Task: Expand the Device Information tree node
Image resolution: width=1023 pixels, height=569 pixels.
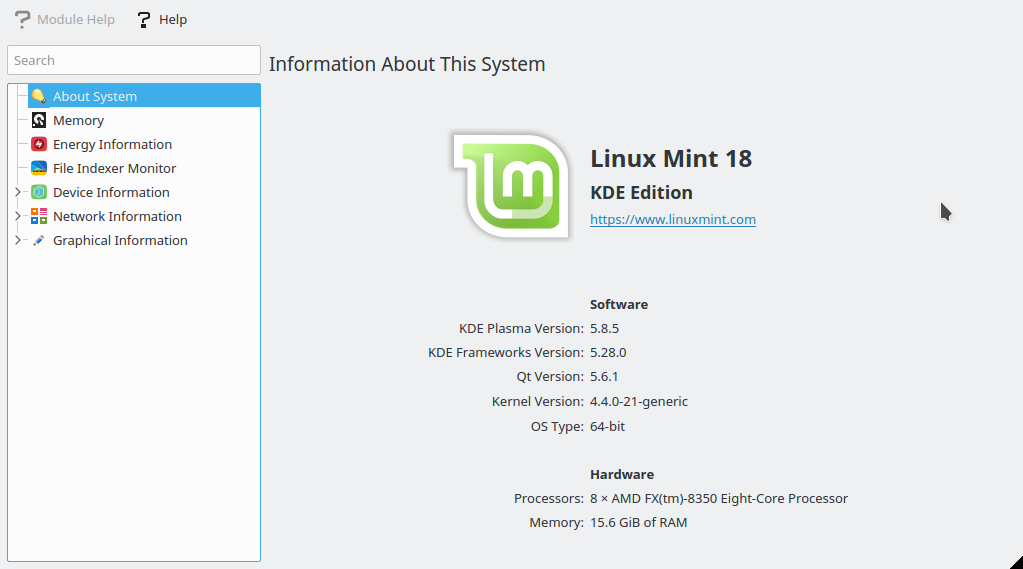Action: click(x=18, y=192)
